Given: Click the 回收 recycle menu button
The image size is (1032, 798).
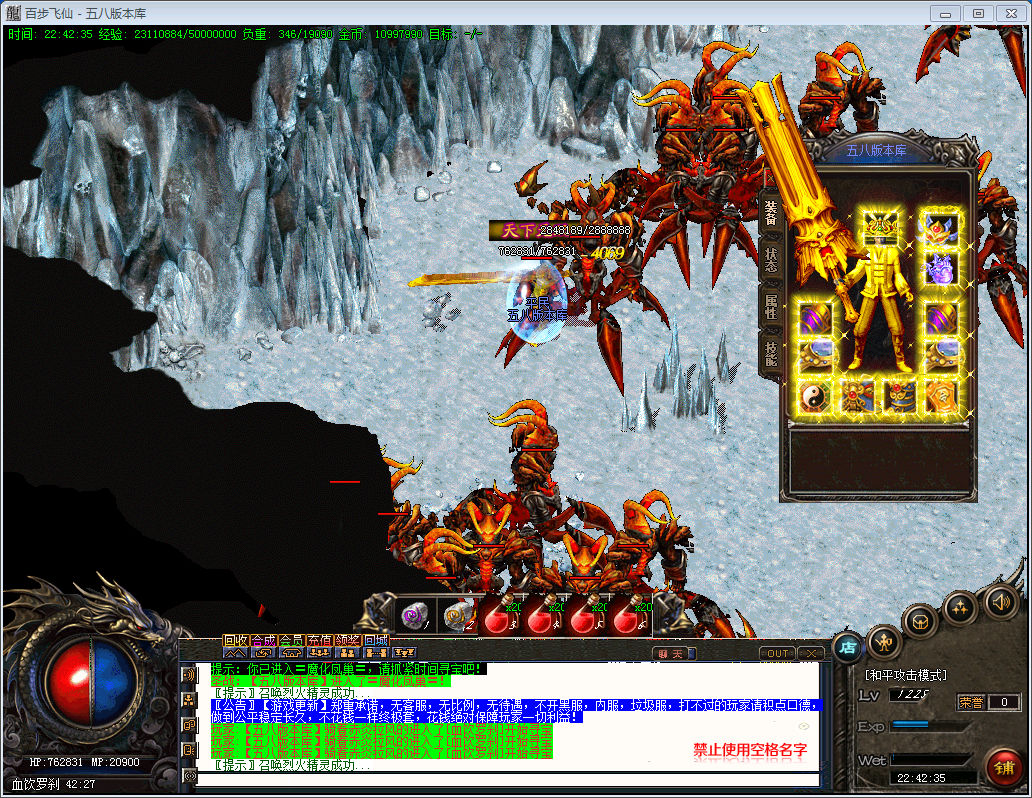Looking at the screenshot, I should point(235,640).
